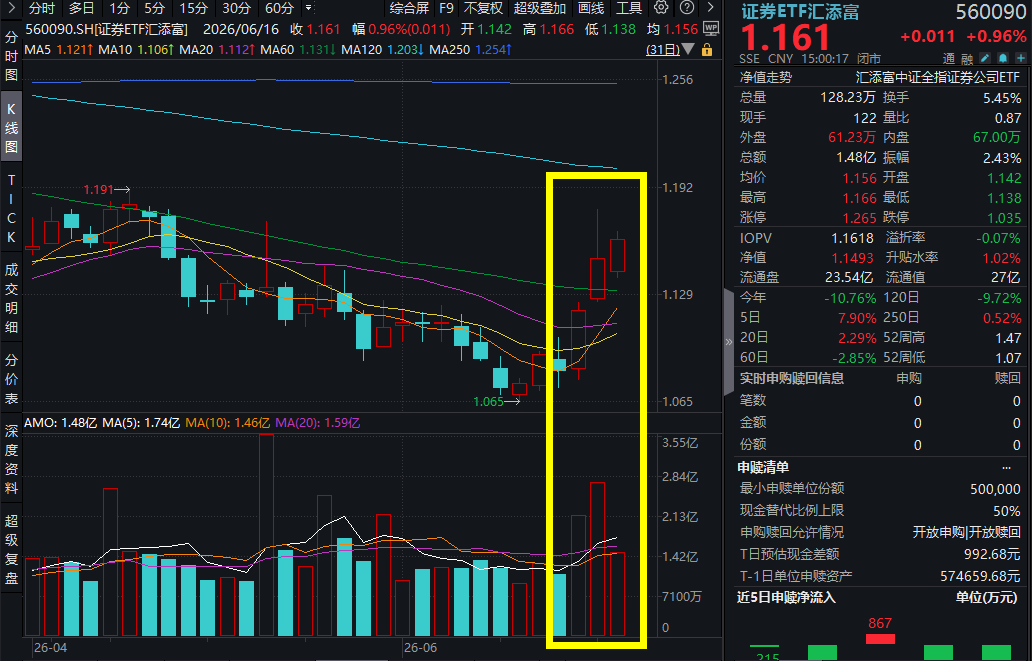Click the pencil note icon
This screenshot has height=661, width=1032.
(985, 59)
